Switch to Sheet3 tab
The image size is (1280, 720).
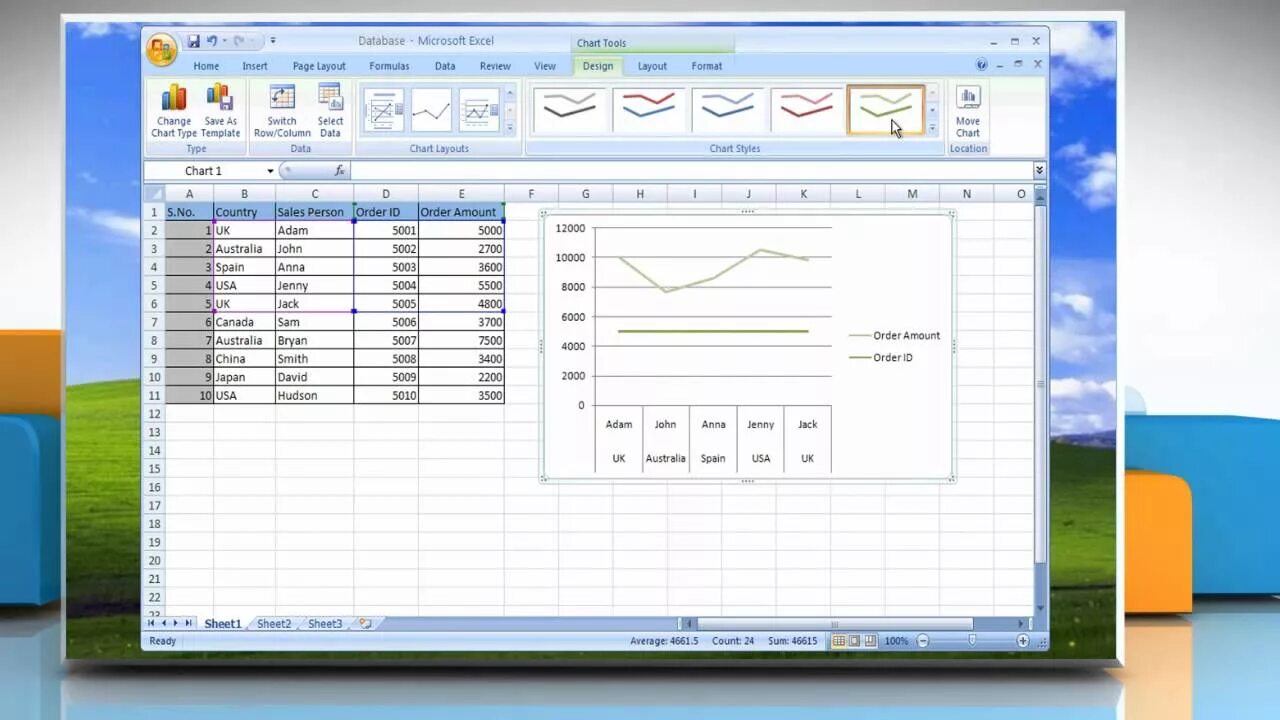click(324, 624)
